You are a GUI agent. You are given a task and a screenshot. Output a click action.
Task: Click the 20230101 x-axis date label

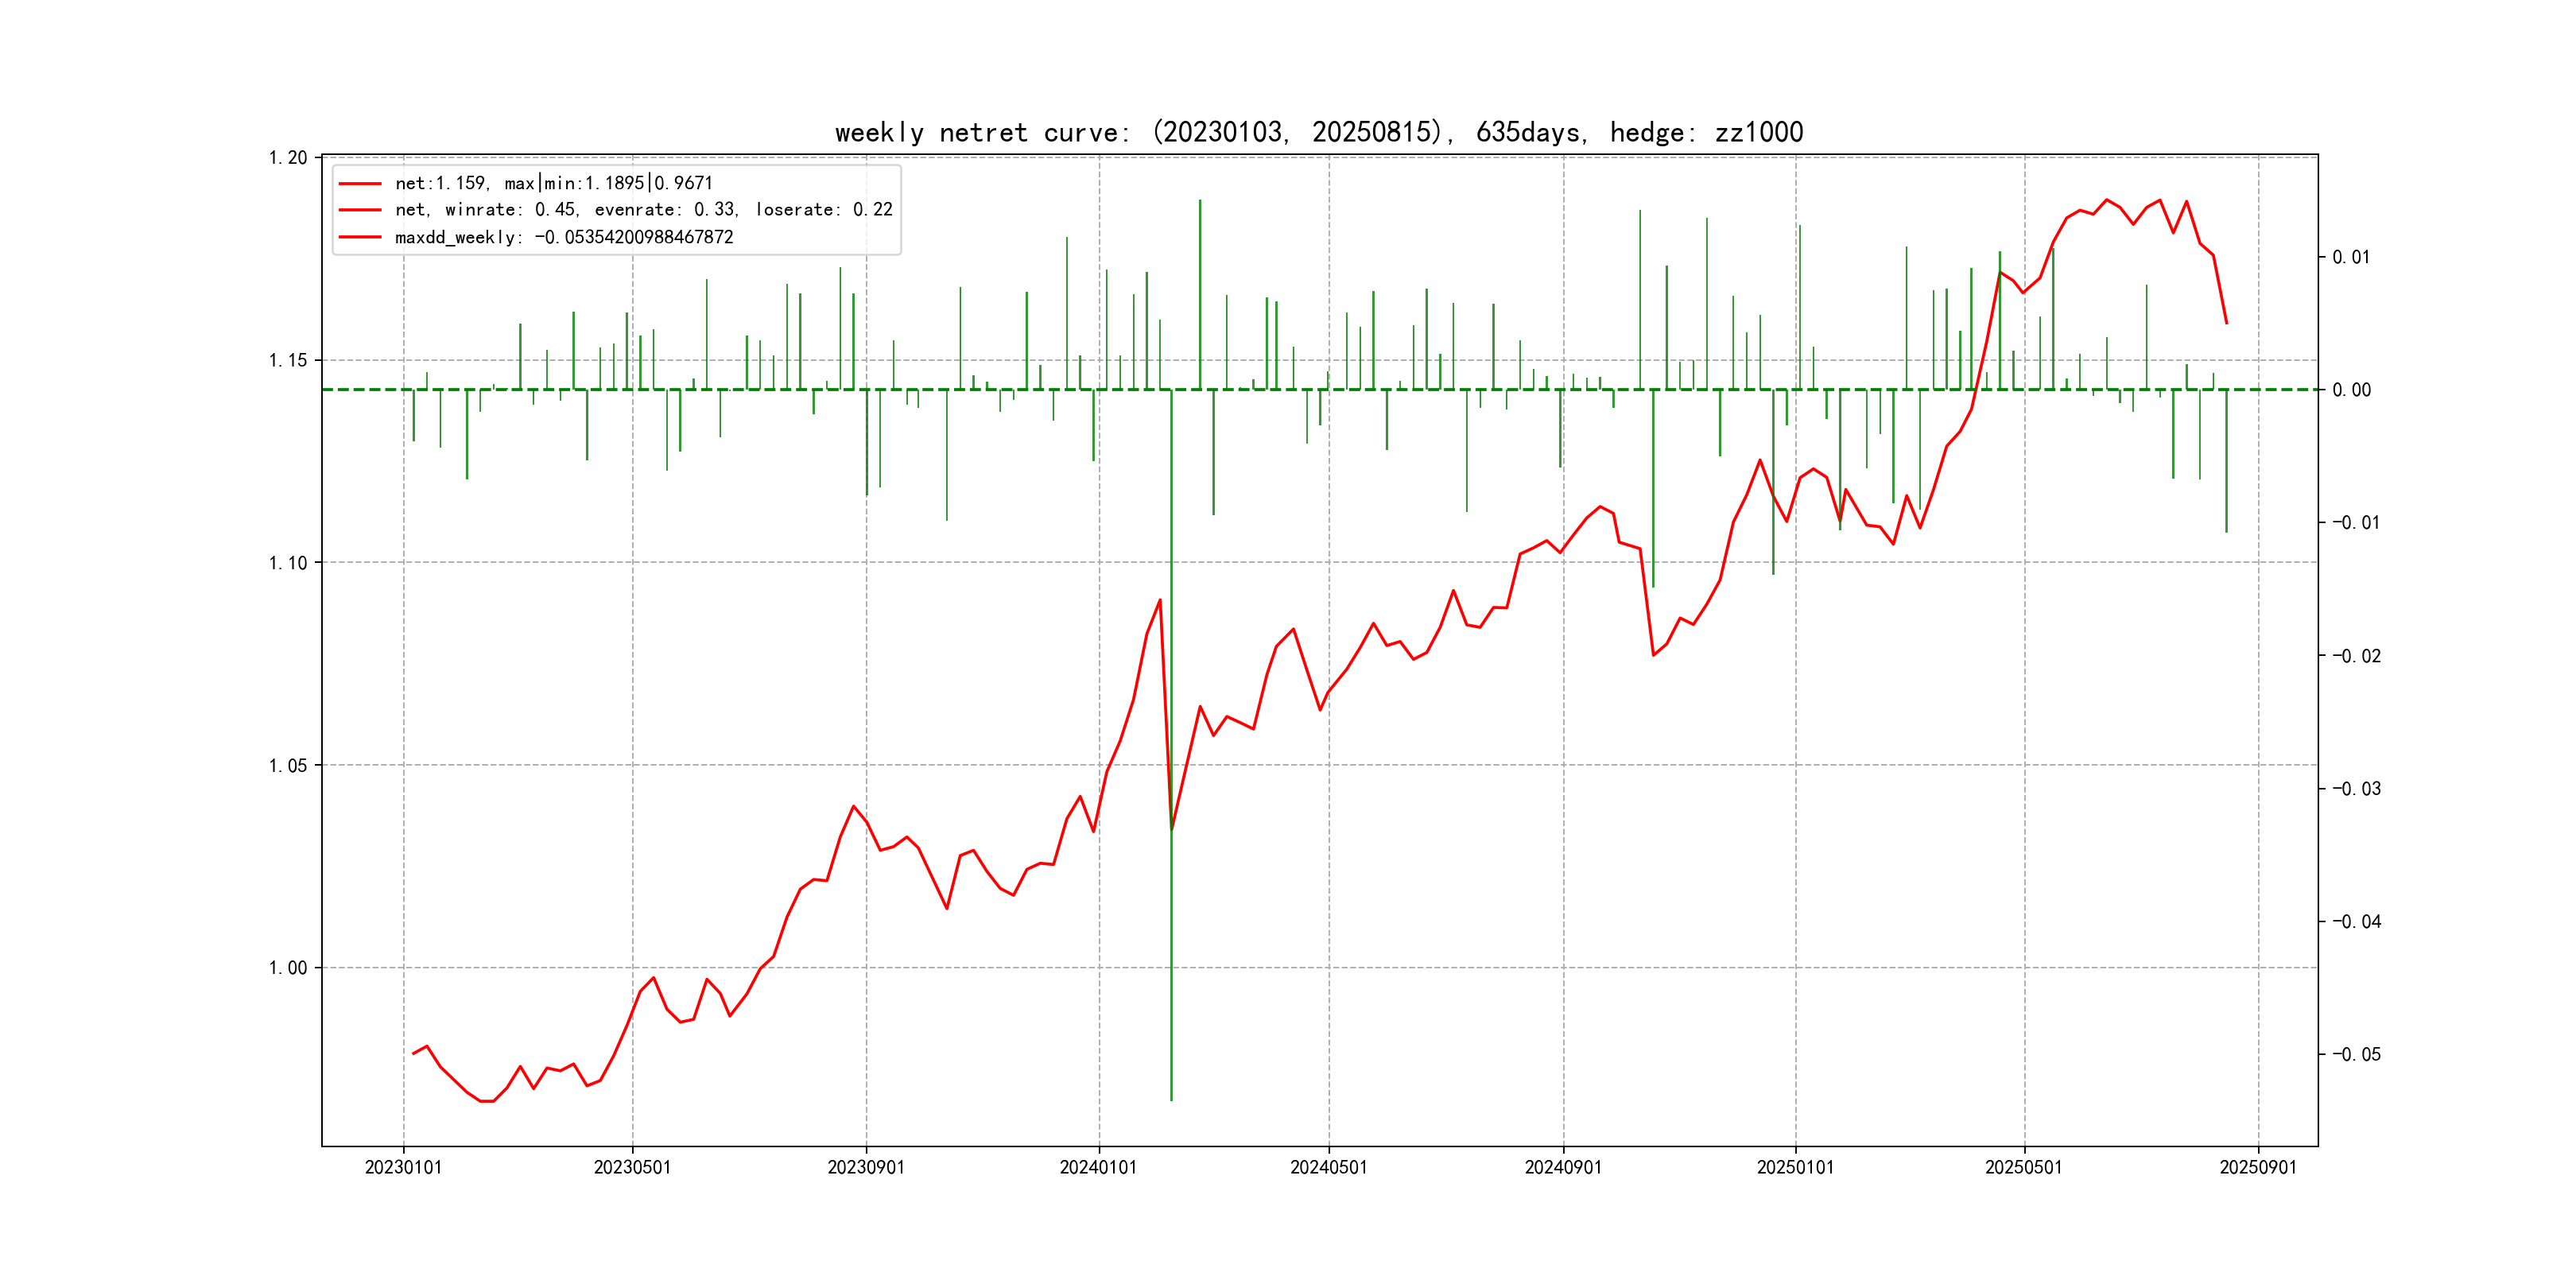[403, 1168]
